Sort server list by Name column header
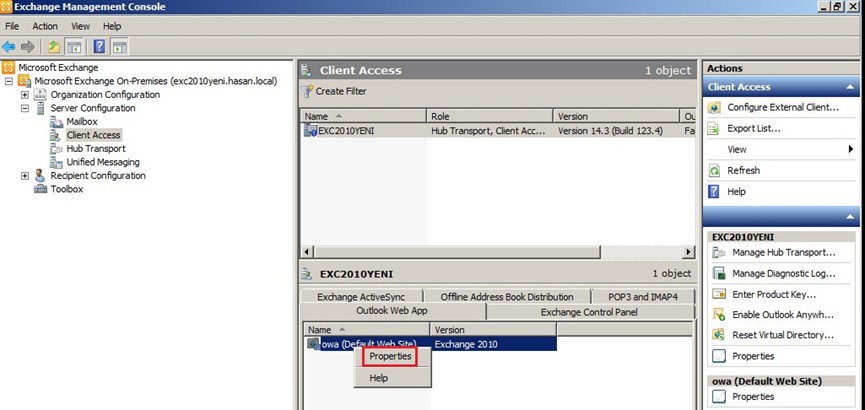The image size is (865, 410). pos(364,116)
